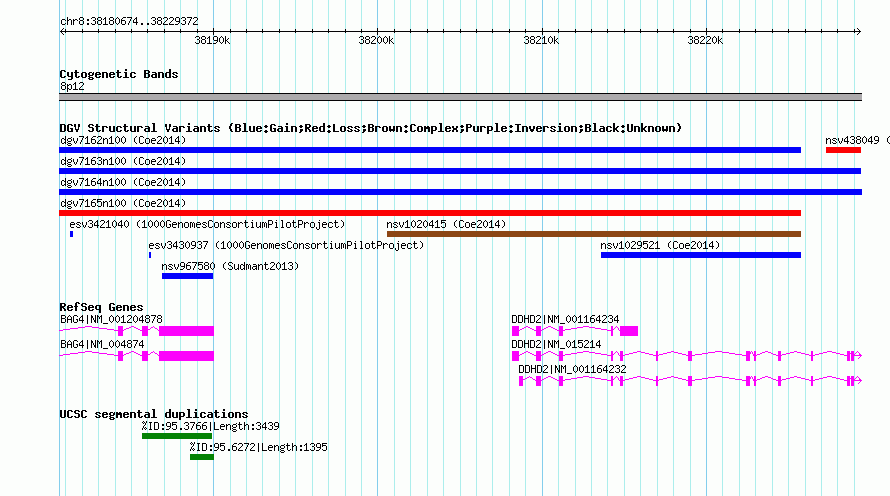Click the dgv7162n100 (Coe2014) label
This screenshot has height=496, width=890.
pos(123,140)
